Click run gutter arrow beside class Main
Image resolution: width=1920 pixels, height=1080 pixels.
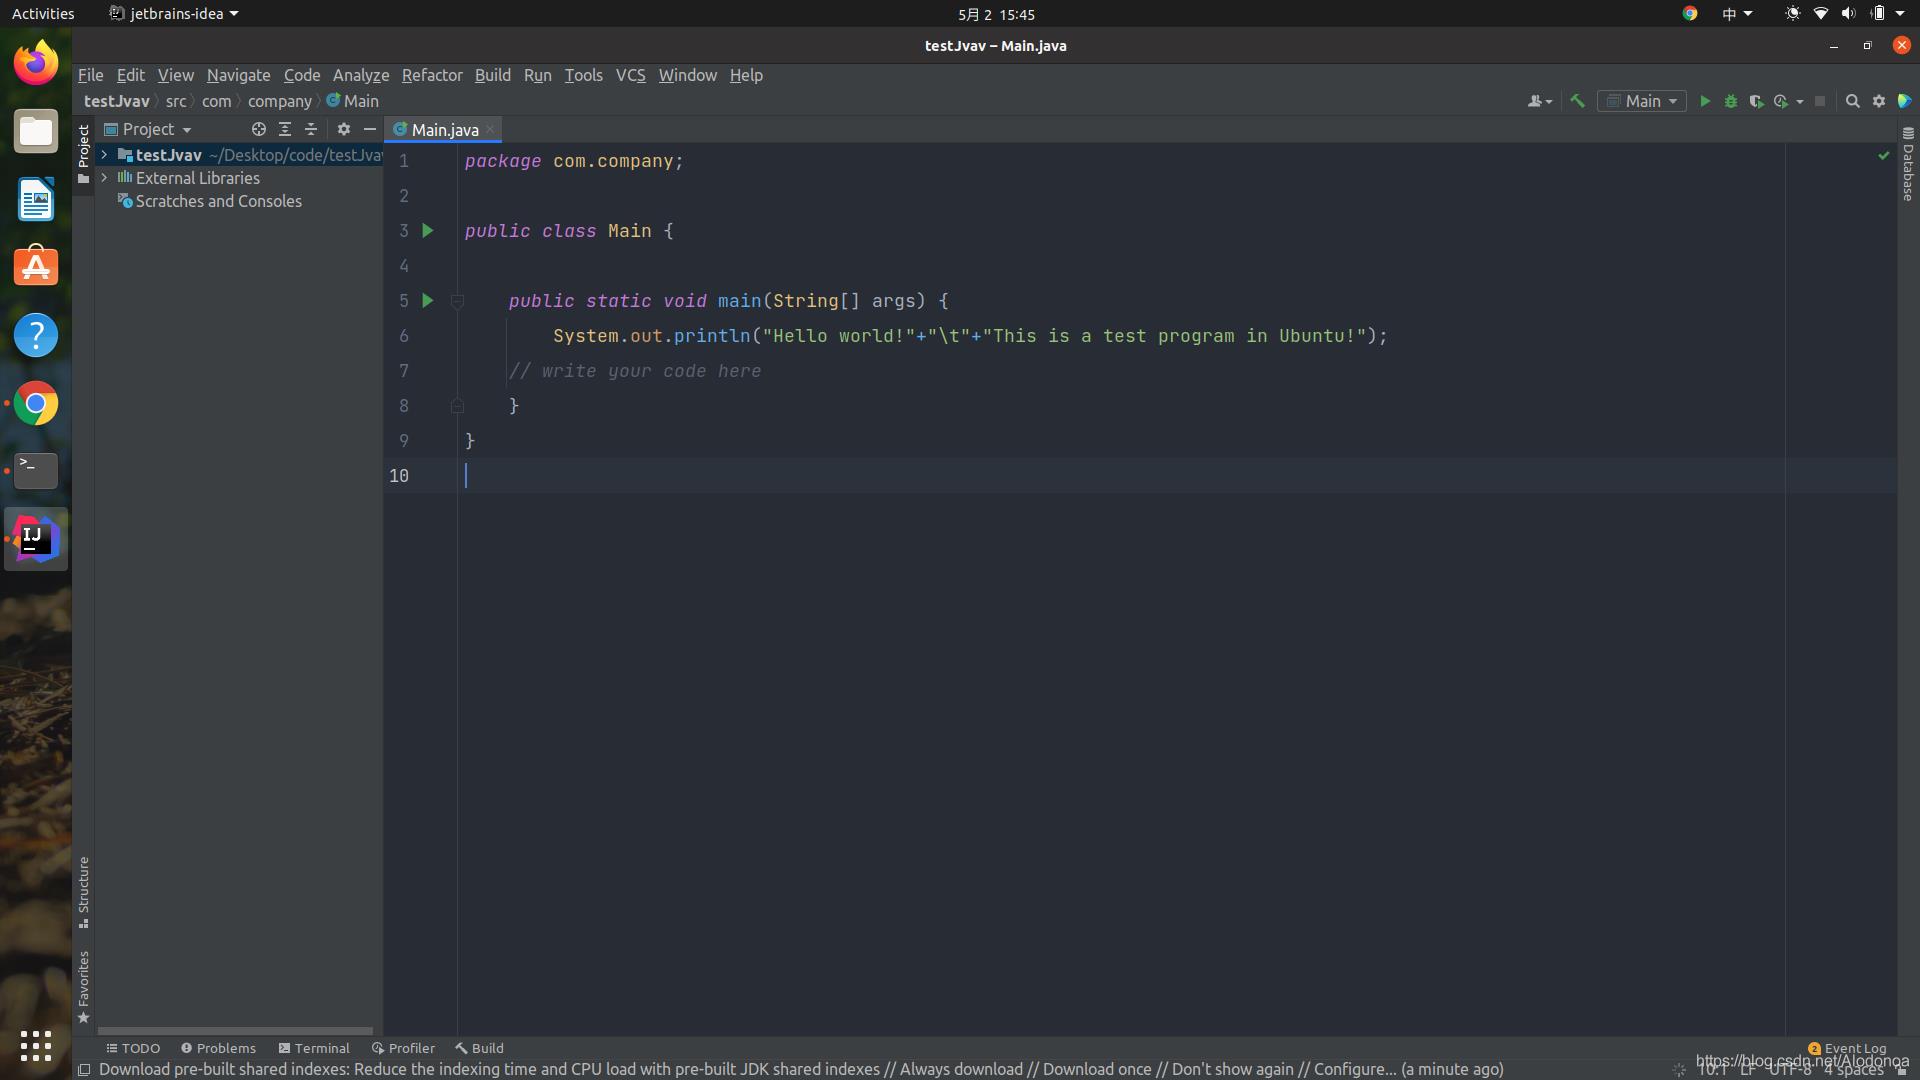428,231
